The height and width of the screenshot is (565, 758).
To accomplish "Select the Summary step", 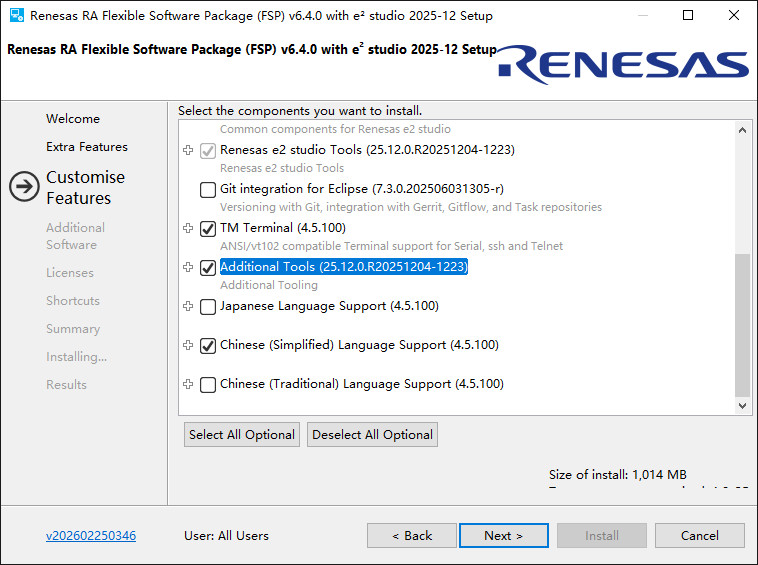I will pos(73,329).
